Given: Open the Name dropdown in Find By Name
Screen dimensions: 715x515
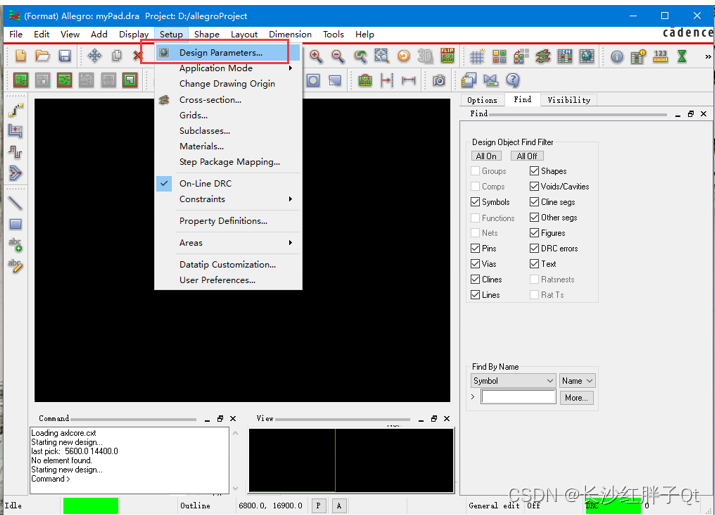Looking at the screenshot, I should point(577,380).
